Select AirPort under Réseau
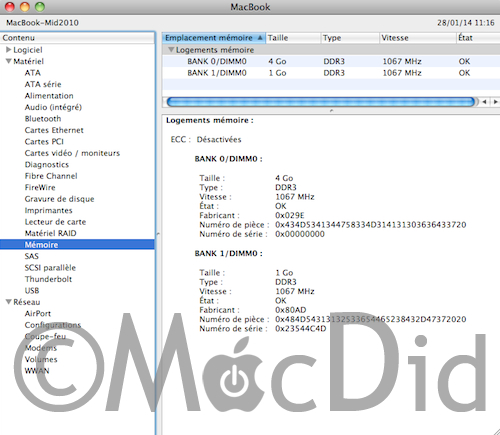The width and height of the screenshot is (500, 435). coord(38,314)
